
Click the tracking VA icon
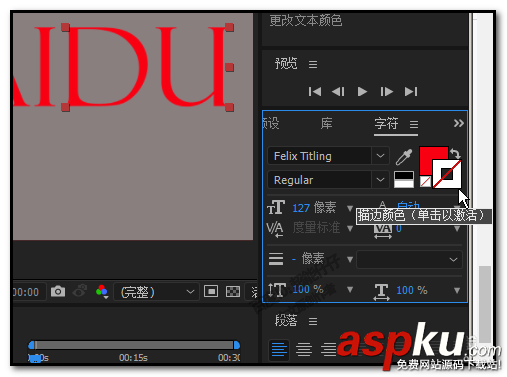tap(383, 231)
